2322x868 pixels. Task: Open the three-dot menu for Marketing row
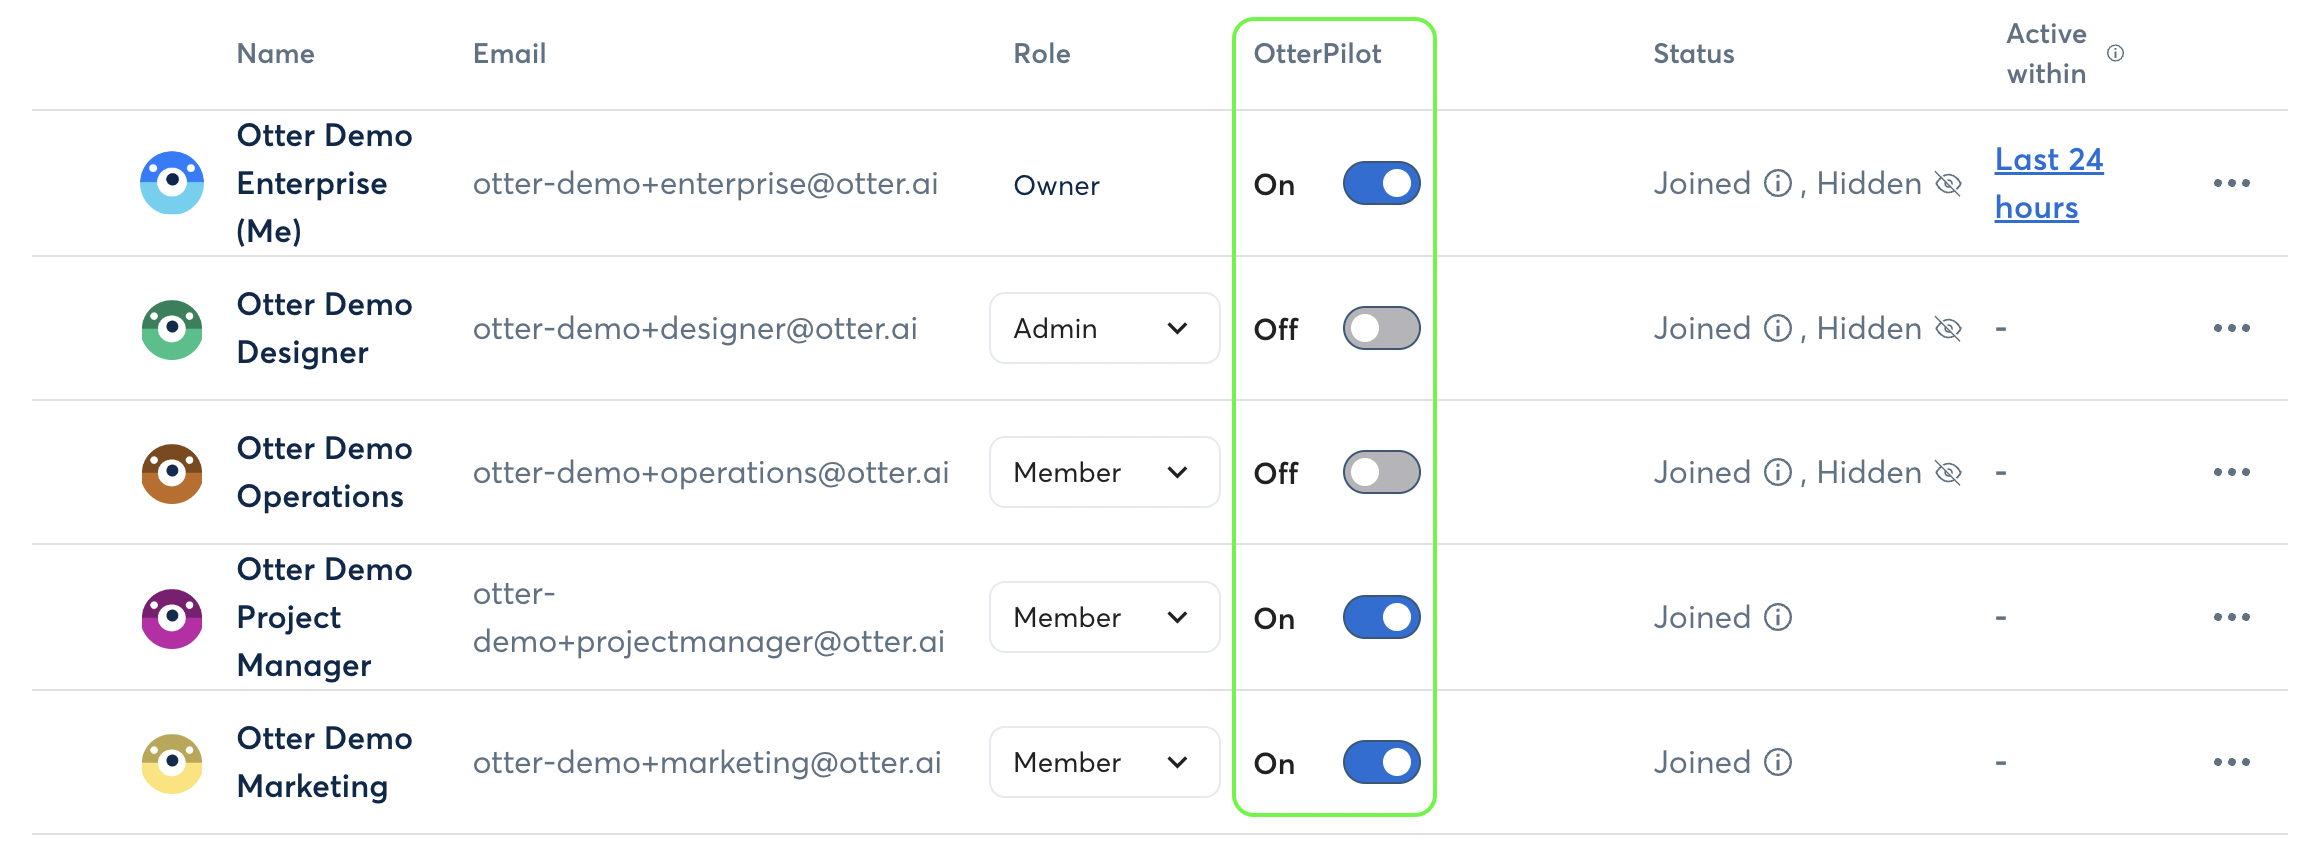pos(2233,762)
